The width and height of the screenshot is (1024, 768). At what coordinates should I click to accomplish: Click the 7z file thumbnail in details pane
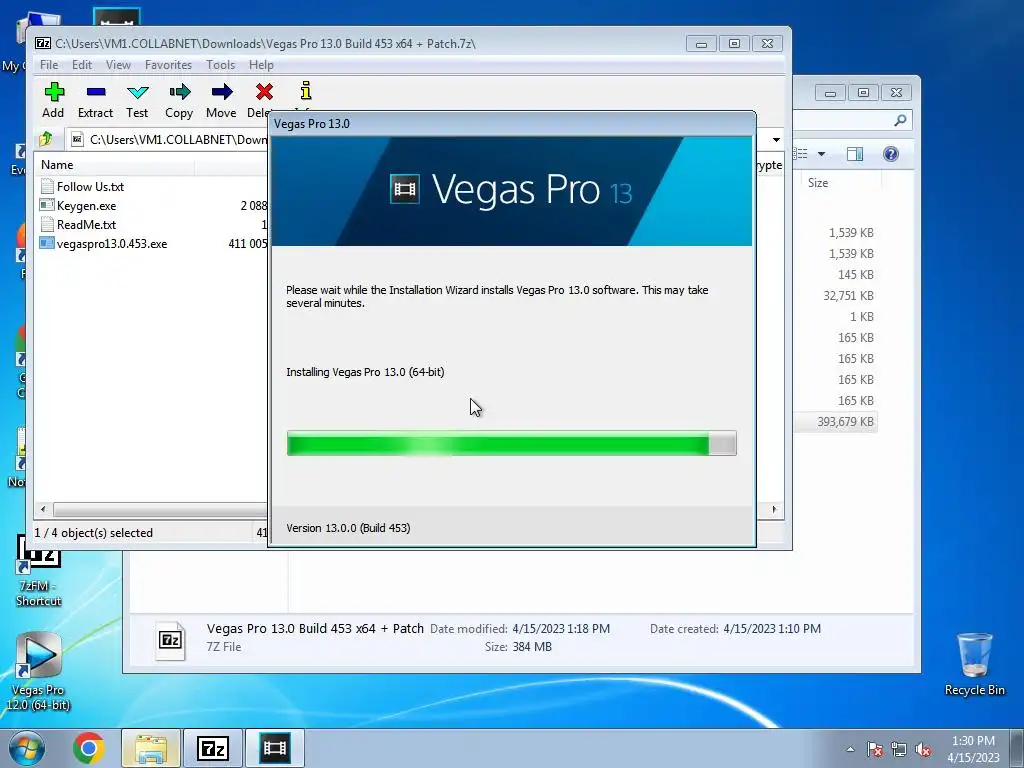coord(170,640)
